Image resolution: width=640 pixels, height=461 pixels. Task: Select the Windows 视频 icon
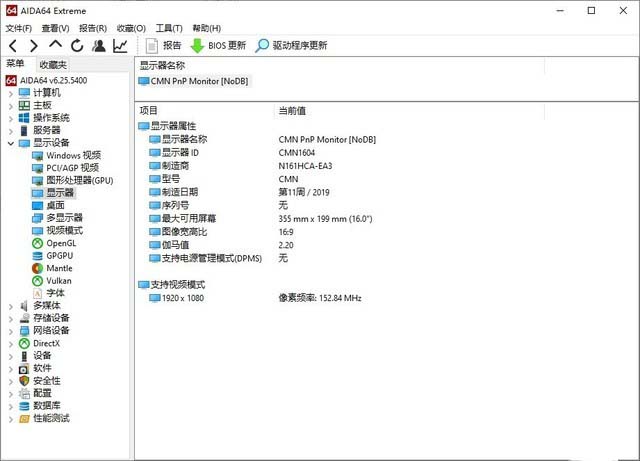coord(38,156)
